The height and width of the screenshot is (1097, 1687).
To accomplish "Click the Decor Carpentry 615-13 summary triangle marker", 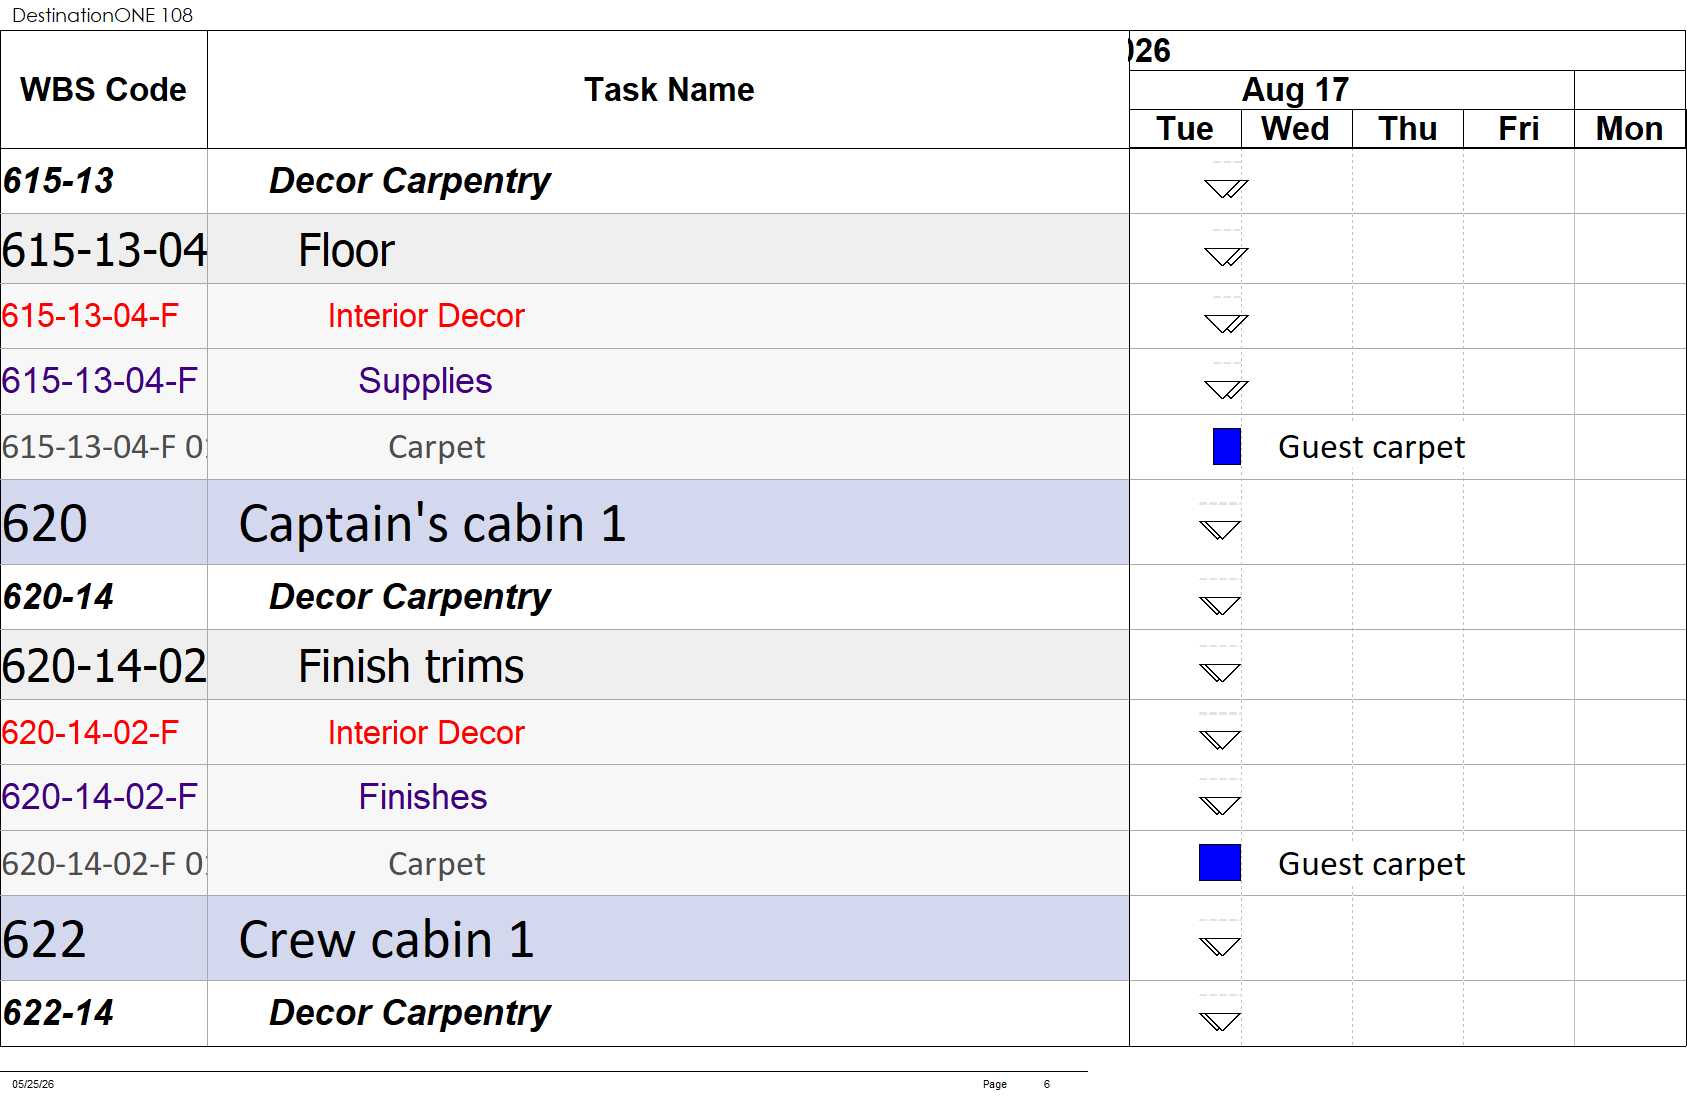I will point(1226,189).
